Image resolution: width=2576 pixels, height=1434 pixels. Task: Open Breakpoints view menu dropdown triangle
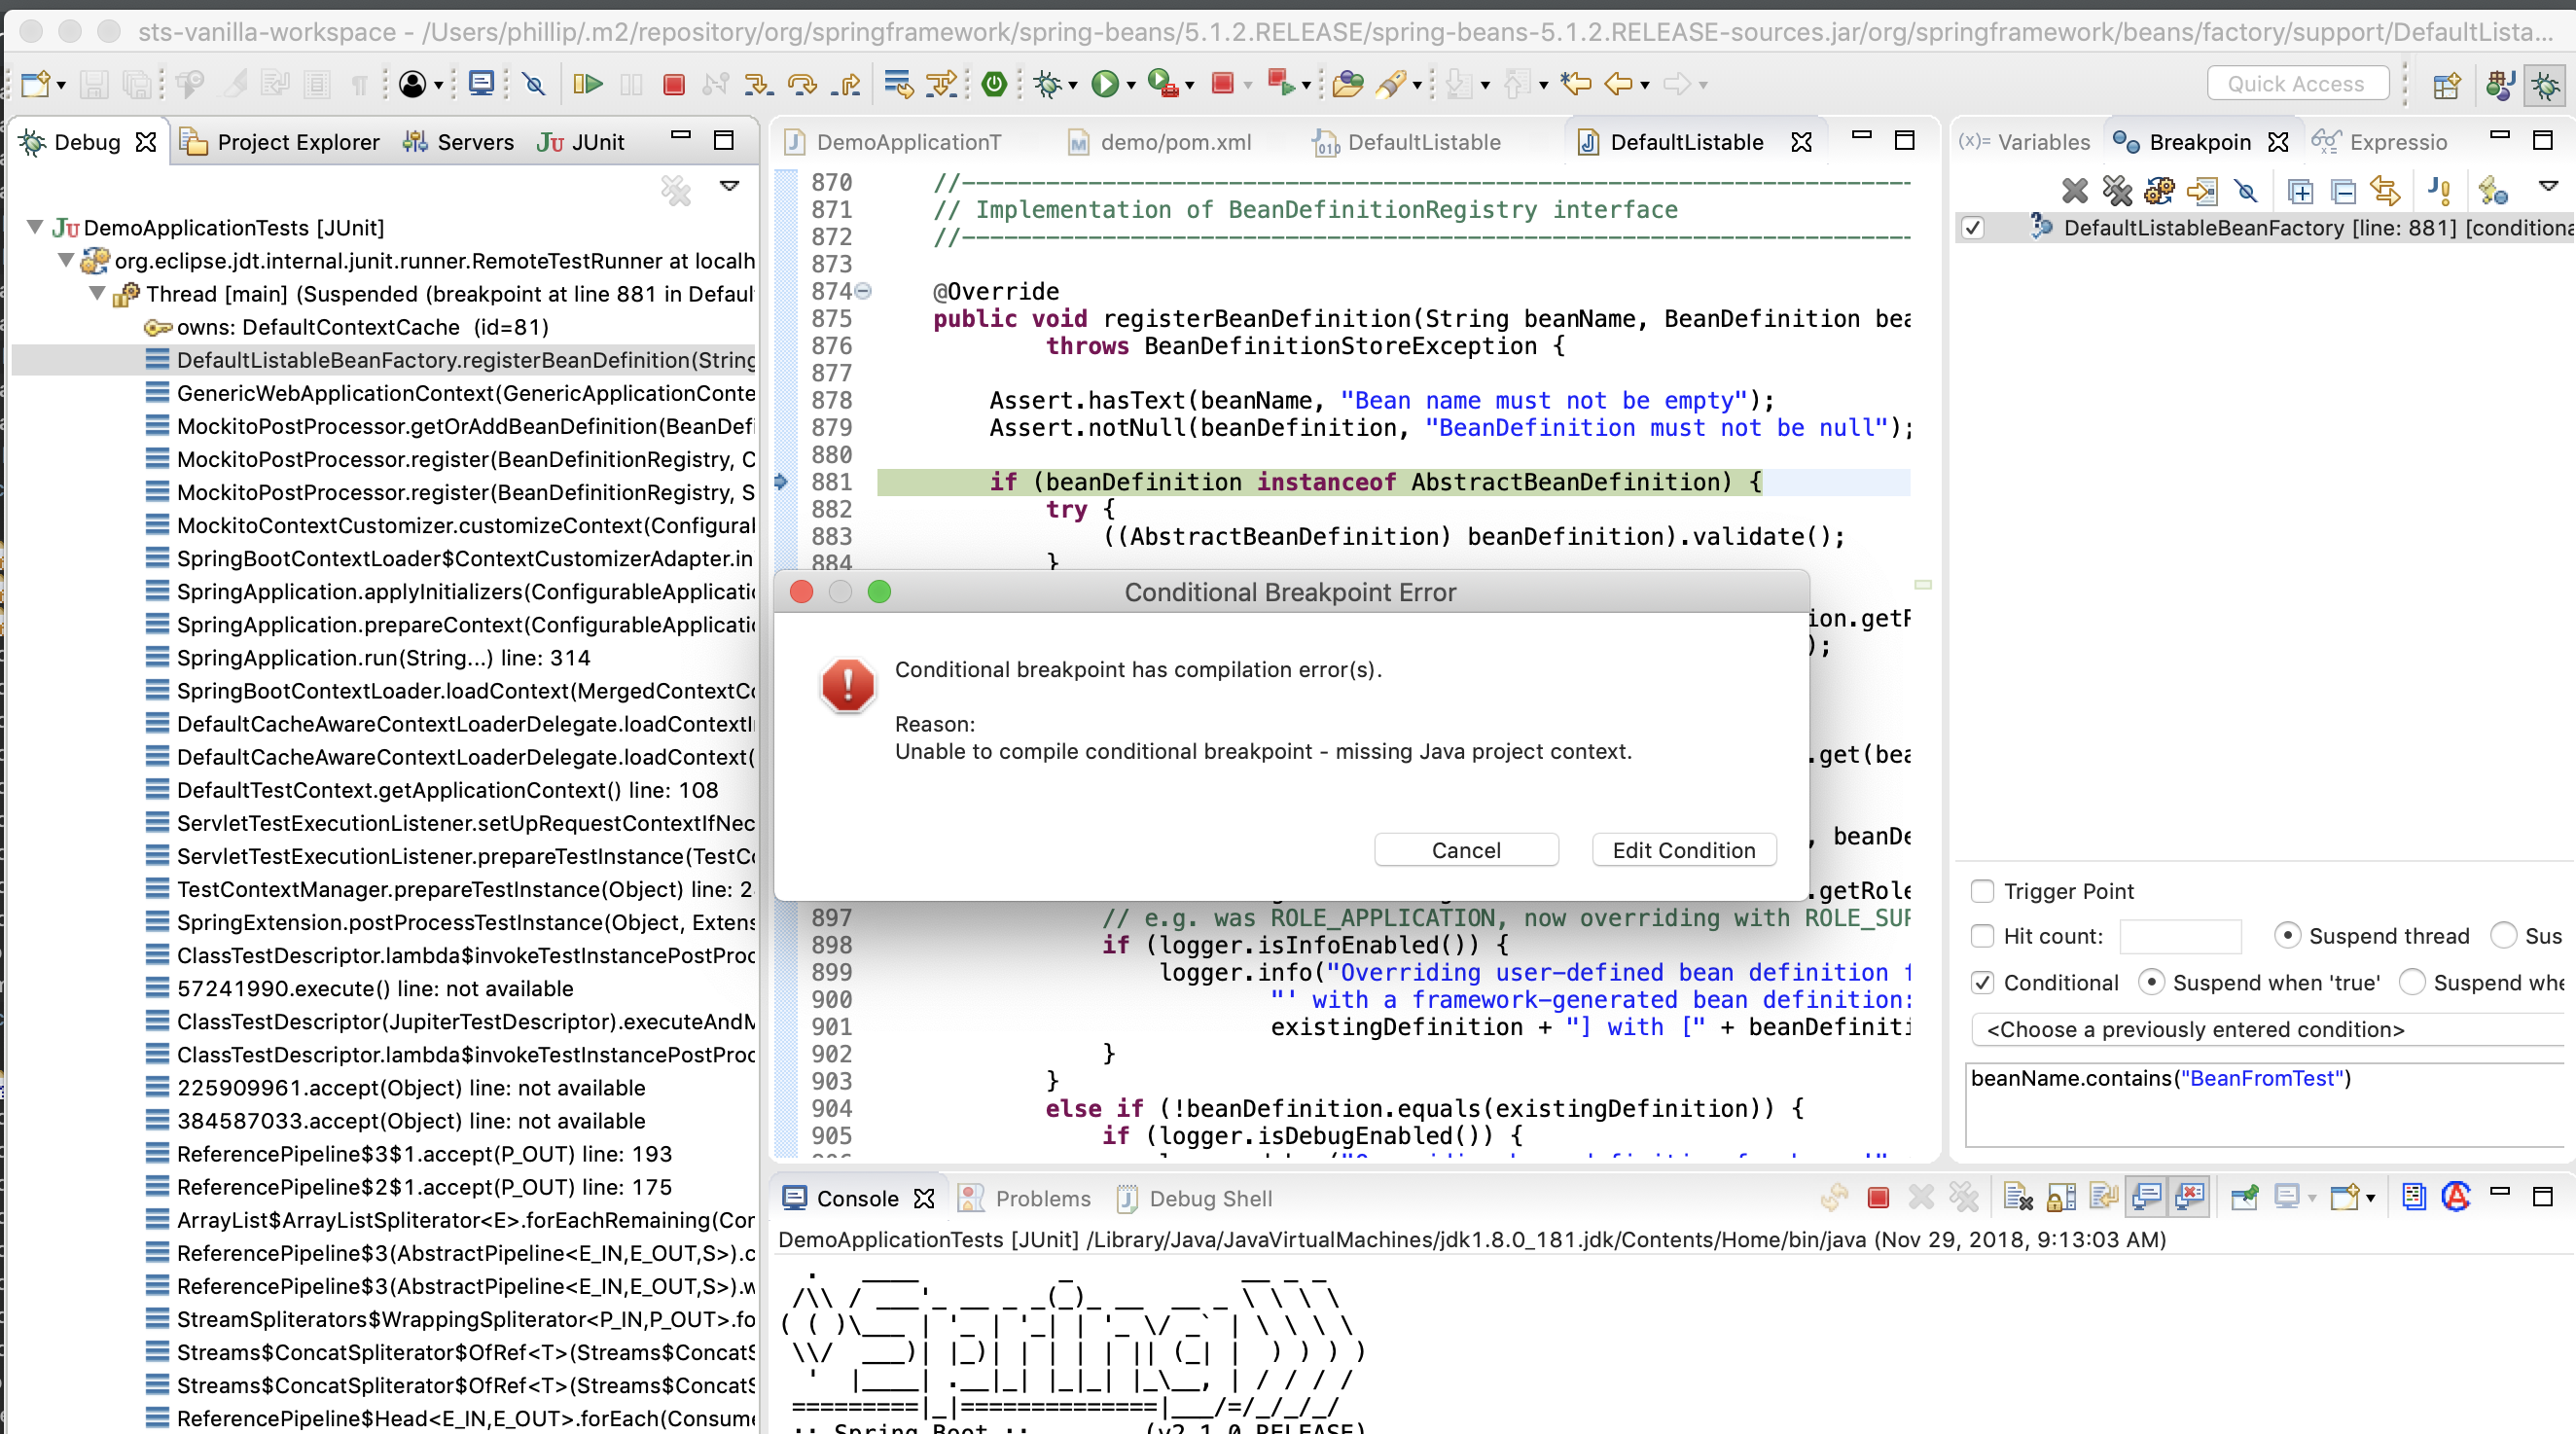point(2548,186)
